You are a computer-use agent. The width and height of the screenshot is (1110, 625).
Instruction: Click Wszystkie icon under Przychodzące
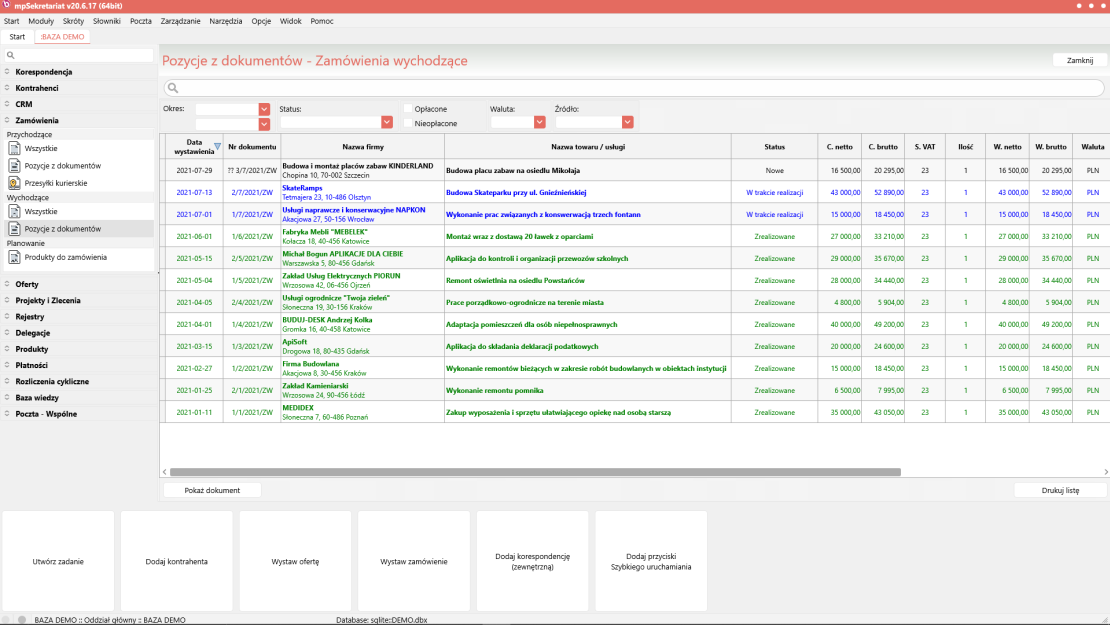point(15,148)
